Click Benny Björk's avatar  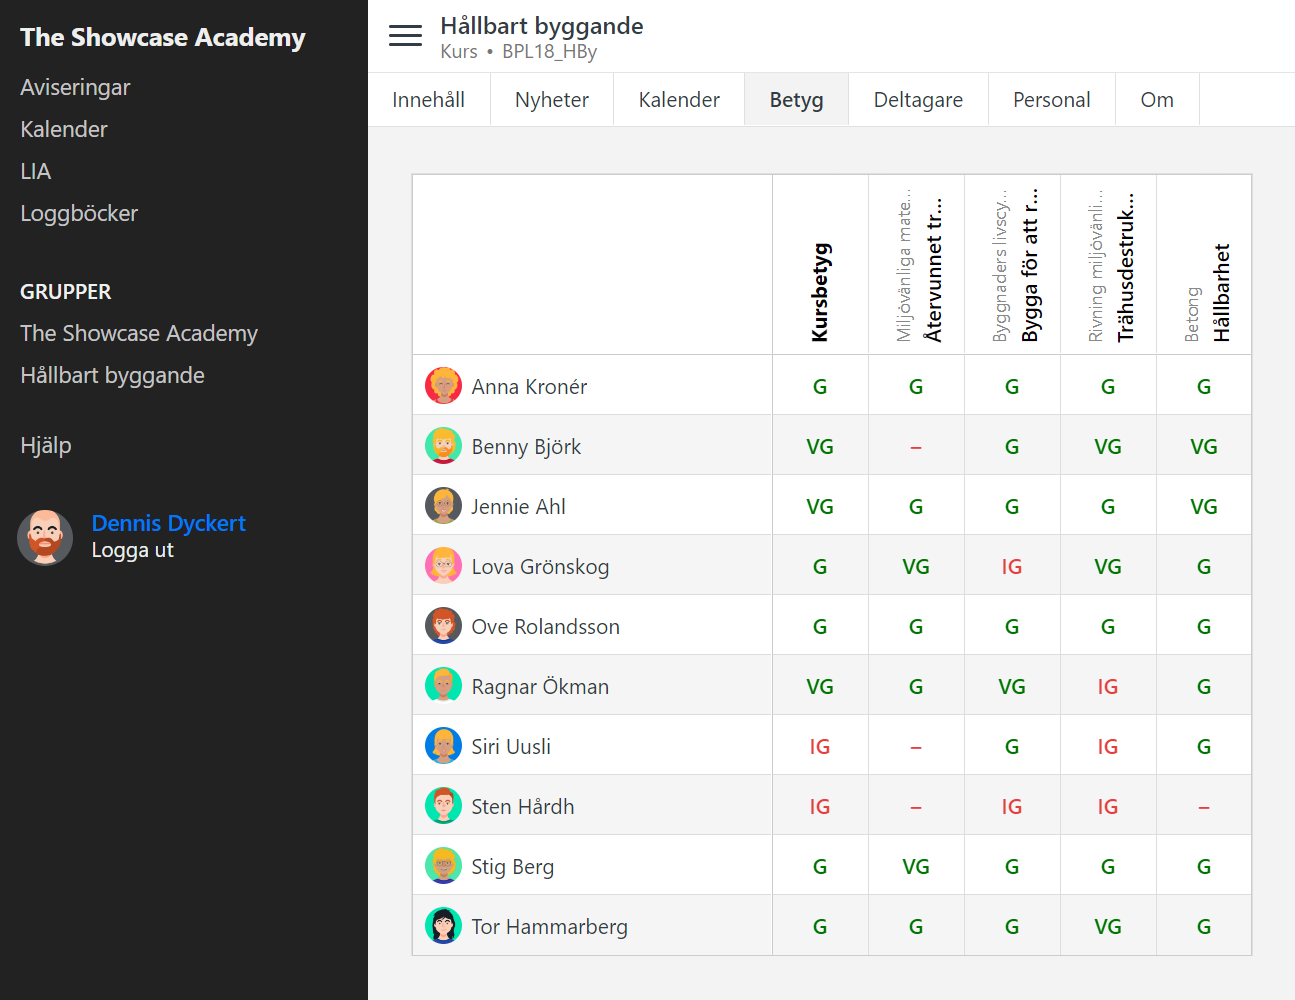(443, 445)
